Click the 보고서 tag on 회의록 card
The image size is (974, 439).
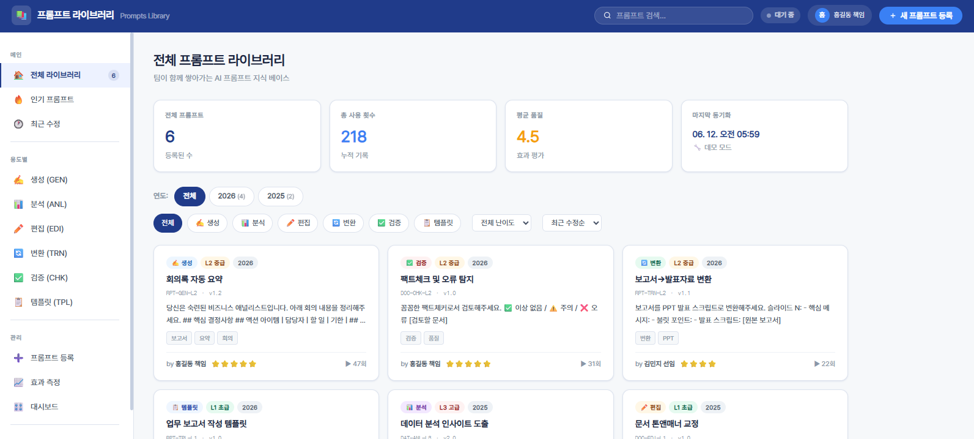point(179,338)
